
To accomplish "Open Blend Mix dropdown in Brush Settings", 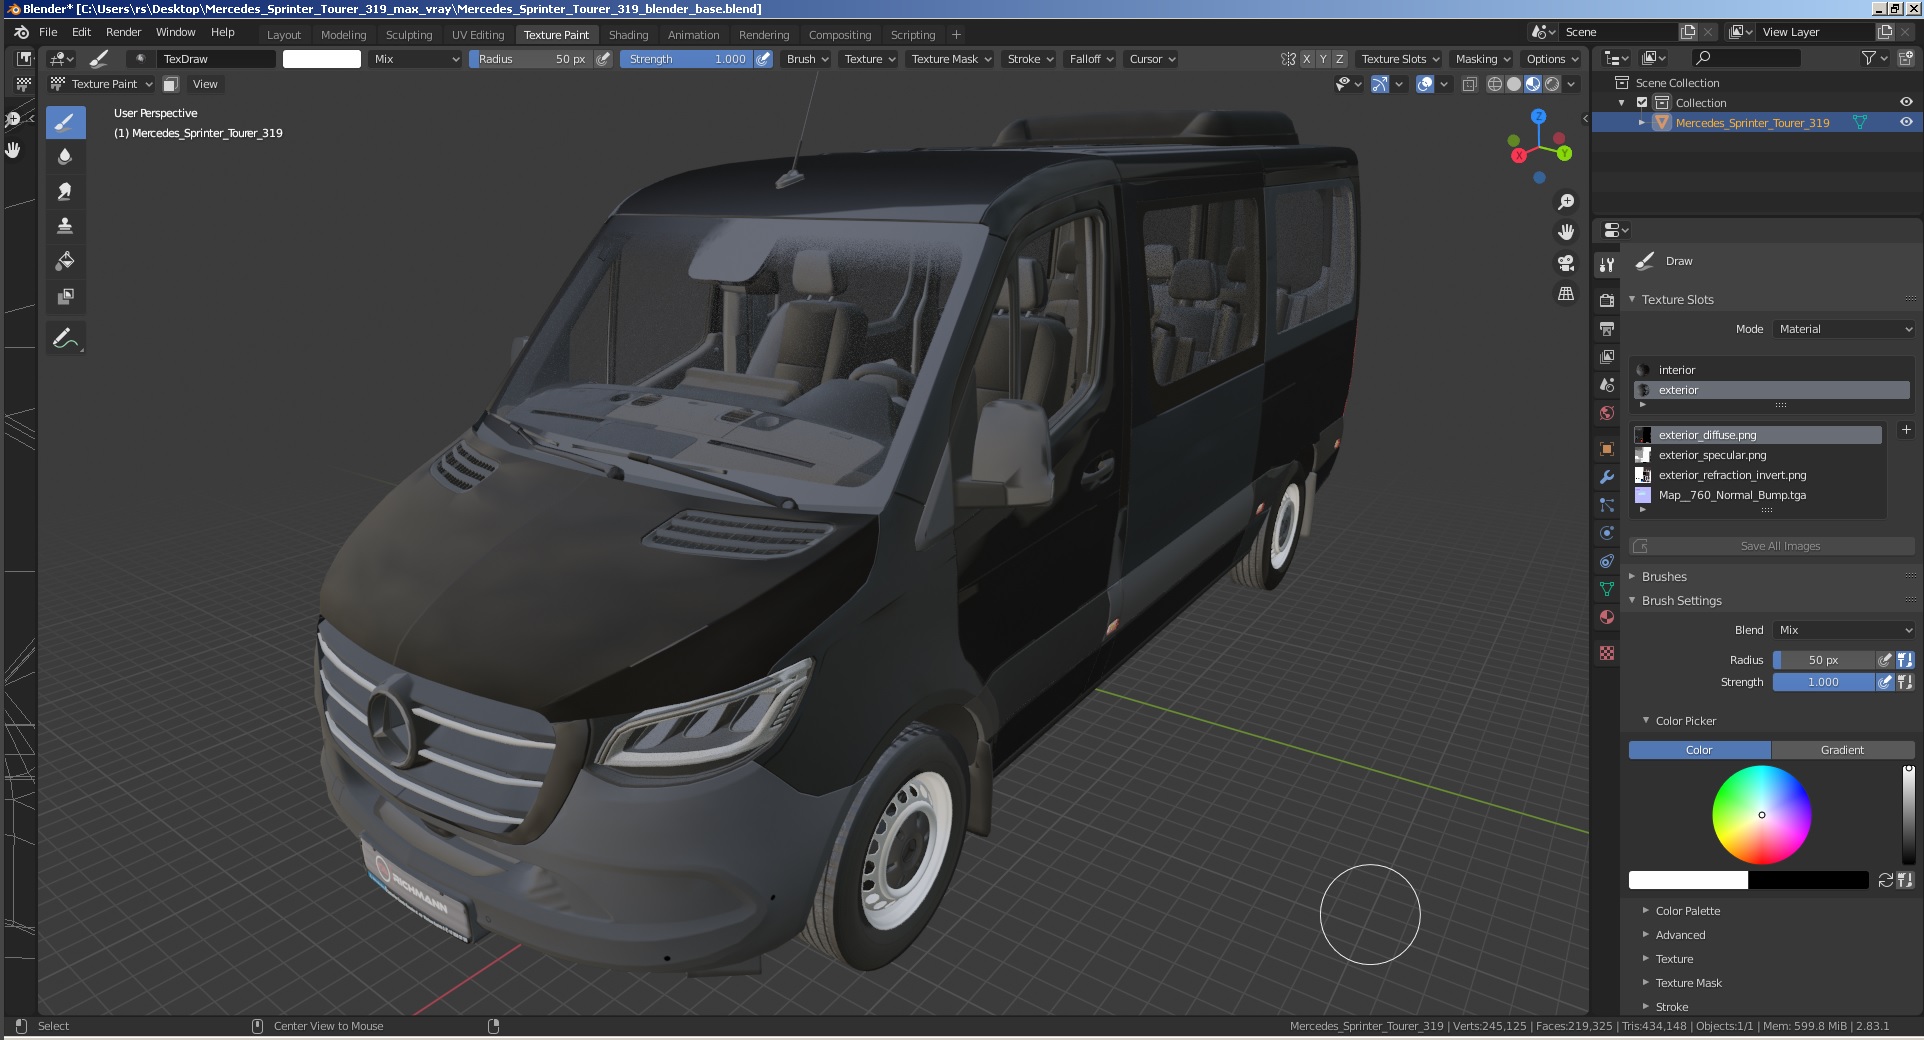I will tap(1844, 630).
